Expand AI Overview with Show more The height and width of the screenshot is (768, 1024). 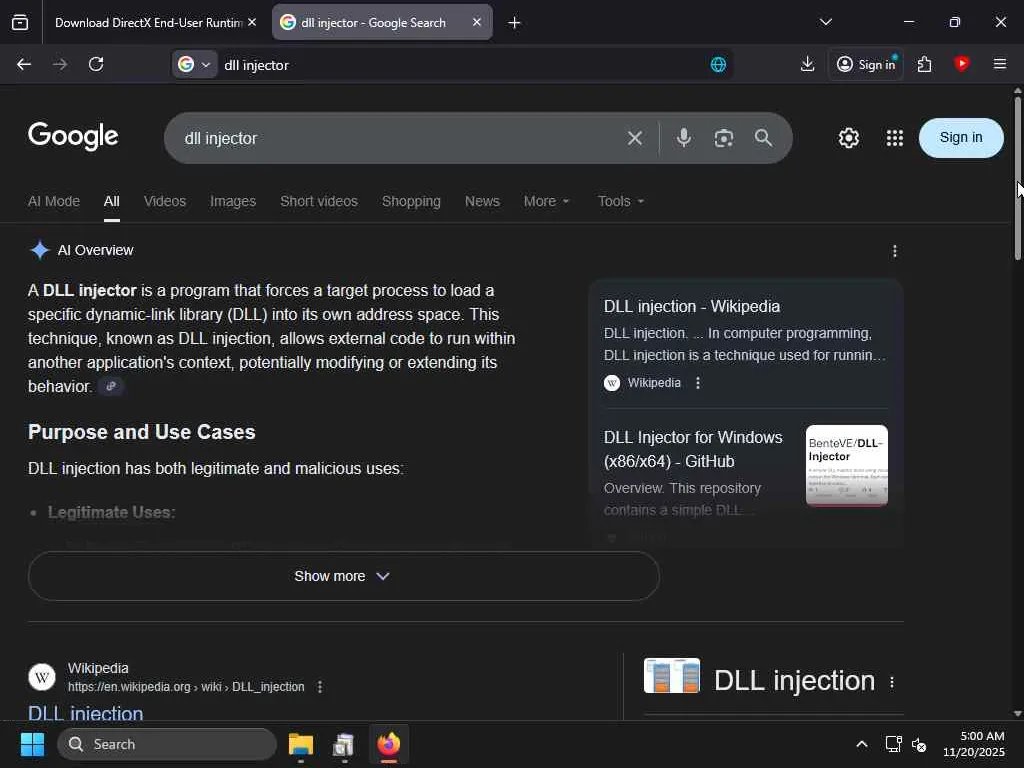pyautogui.click(x=344, y=576)
